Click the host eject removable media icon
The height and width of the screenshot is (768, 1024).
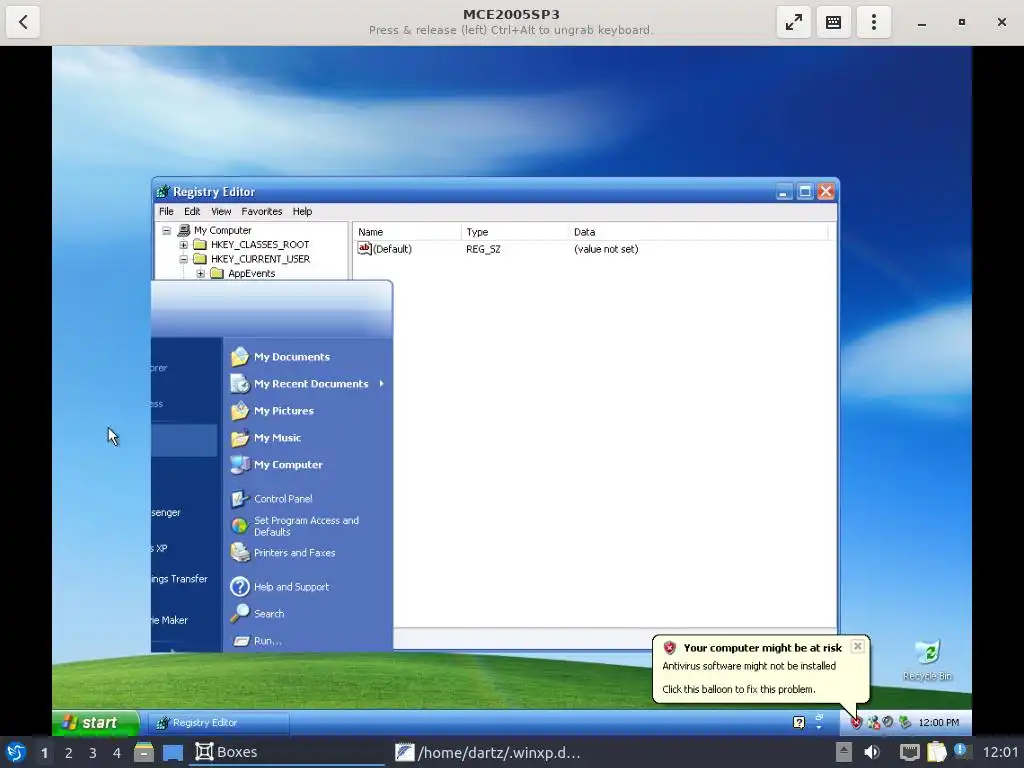click(844, 752)
